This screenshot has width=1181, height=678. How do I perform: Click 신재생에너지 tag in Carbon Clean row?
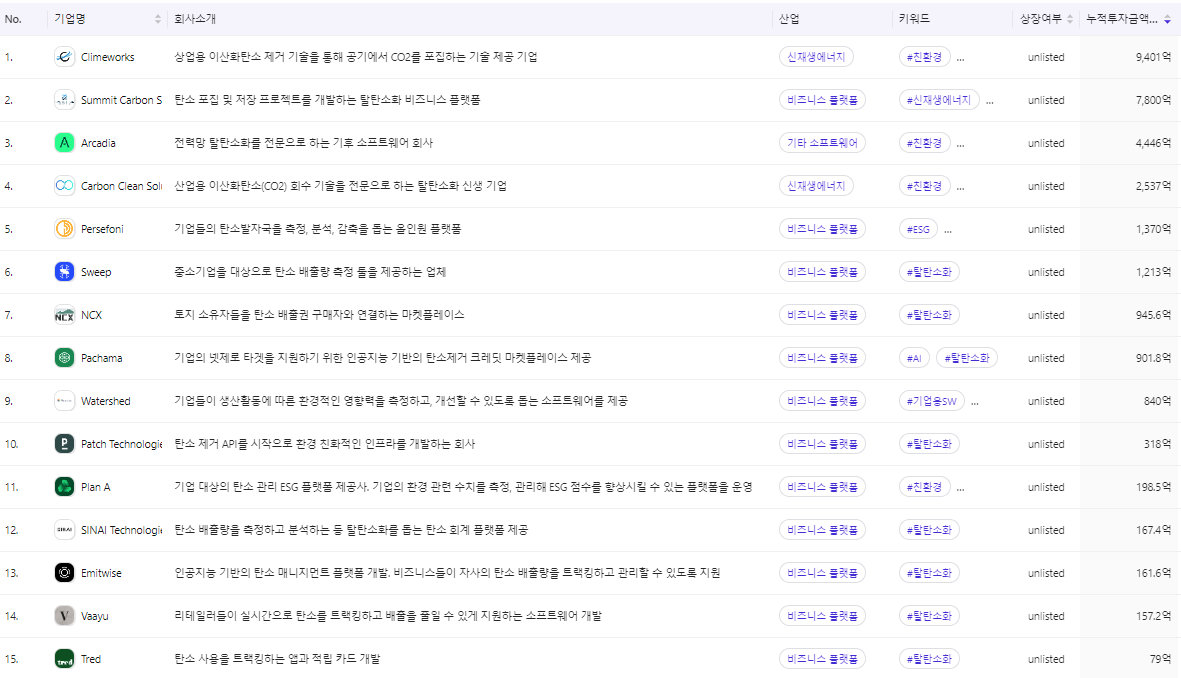coord(816,185)
